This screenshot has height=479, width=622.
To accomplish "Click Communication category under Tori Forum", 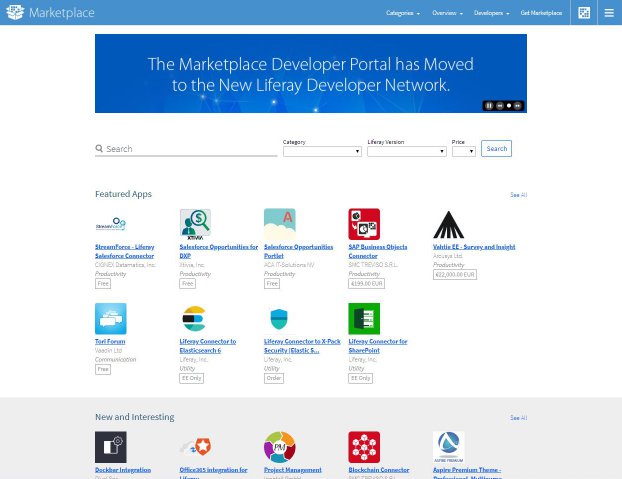I will [x=115, y=360].
